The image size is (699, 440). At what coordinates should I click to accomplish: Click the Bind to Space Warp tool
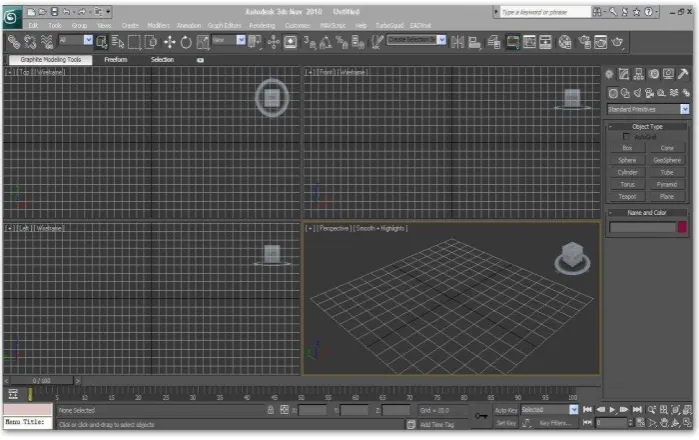coord(46,42)
